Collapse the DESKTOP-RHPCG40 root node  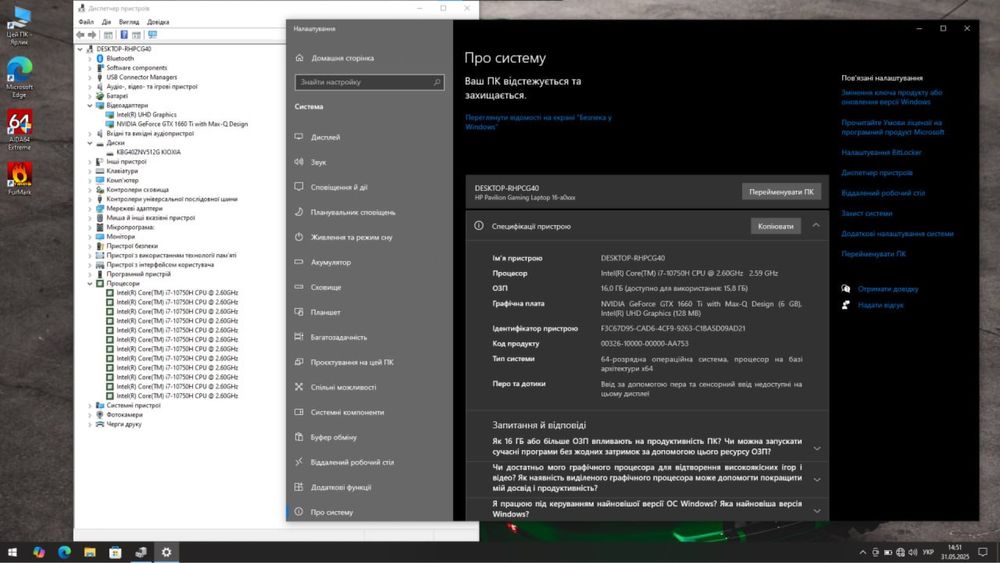[x=80, y=49]
